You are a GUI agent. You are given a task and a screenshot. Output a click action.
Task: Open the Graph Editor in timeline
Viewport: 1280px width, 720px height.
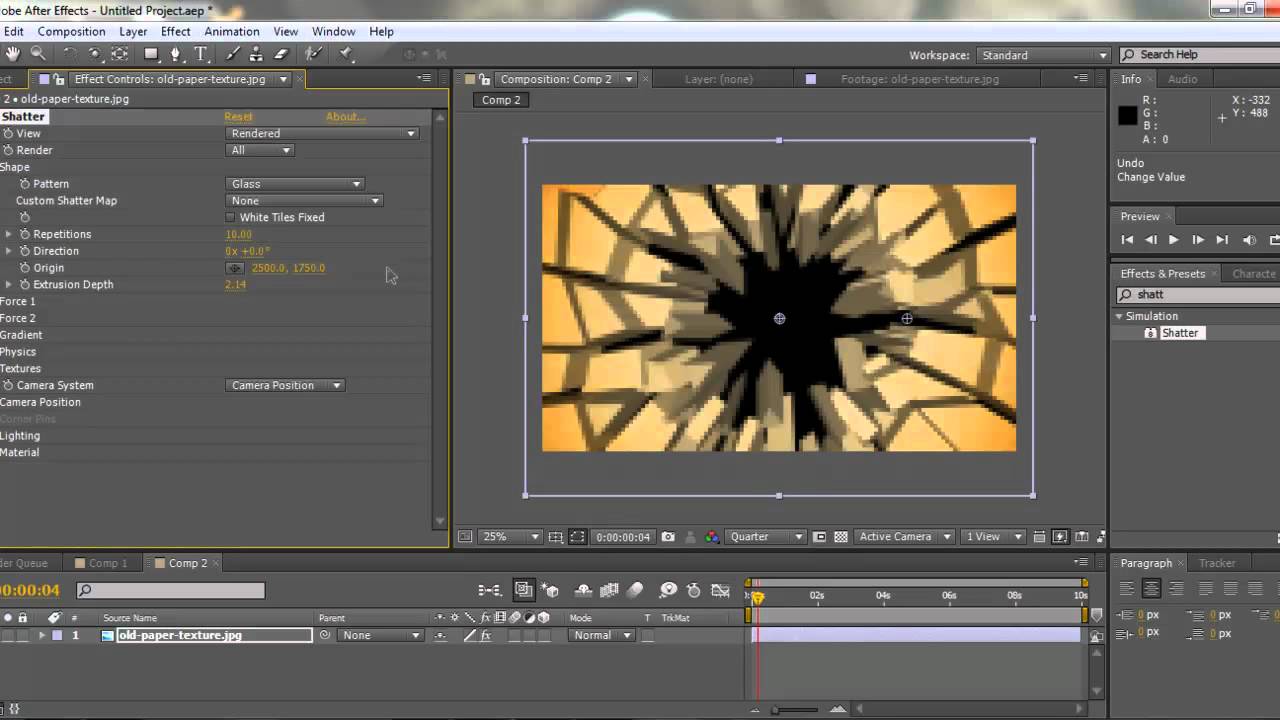coord(720,591)
